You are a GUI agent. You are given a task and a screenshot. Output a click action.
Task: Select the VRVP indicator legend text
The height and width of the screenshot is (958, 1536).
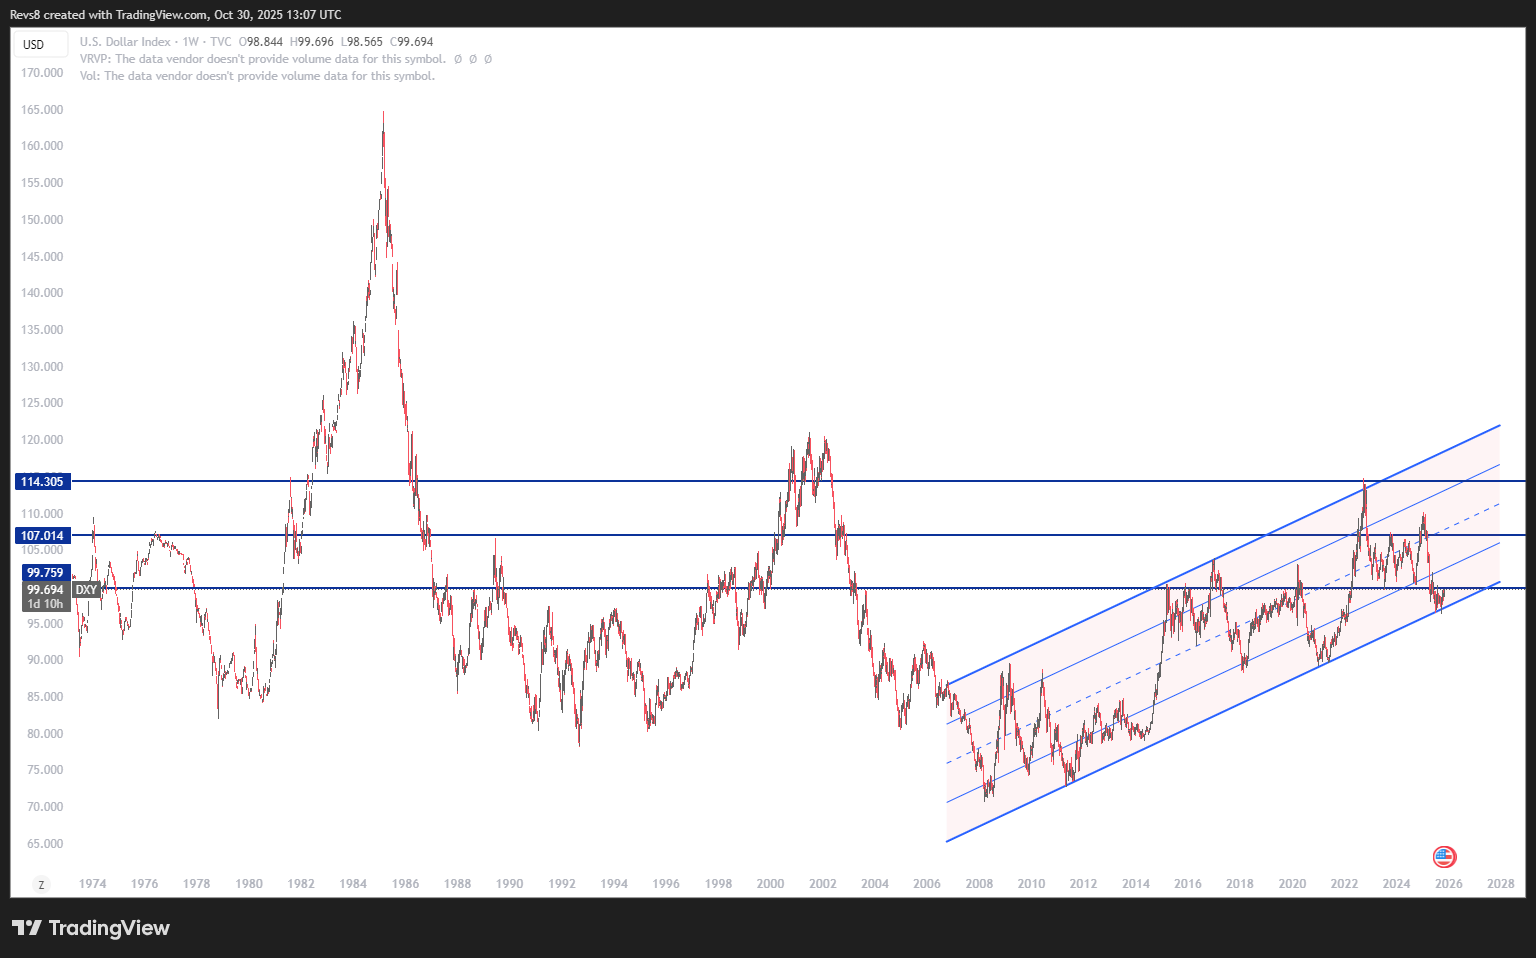tap(262, 59)
